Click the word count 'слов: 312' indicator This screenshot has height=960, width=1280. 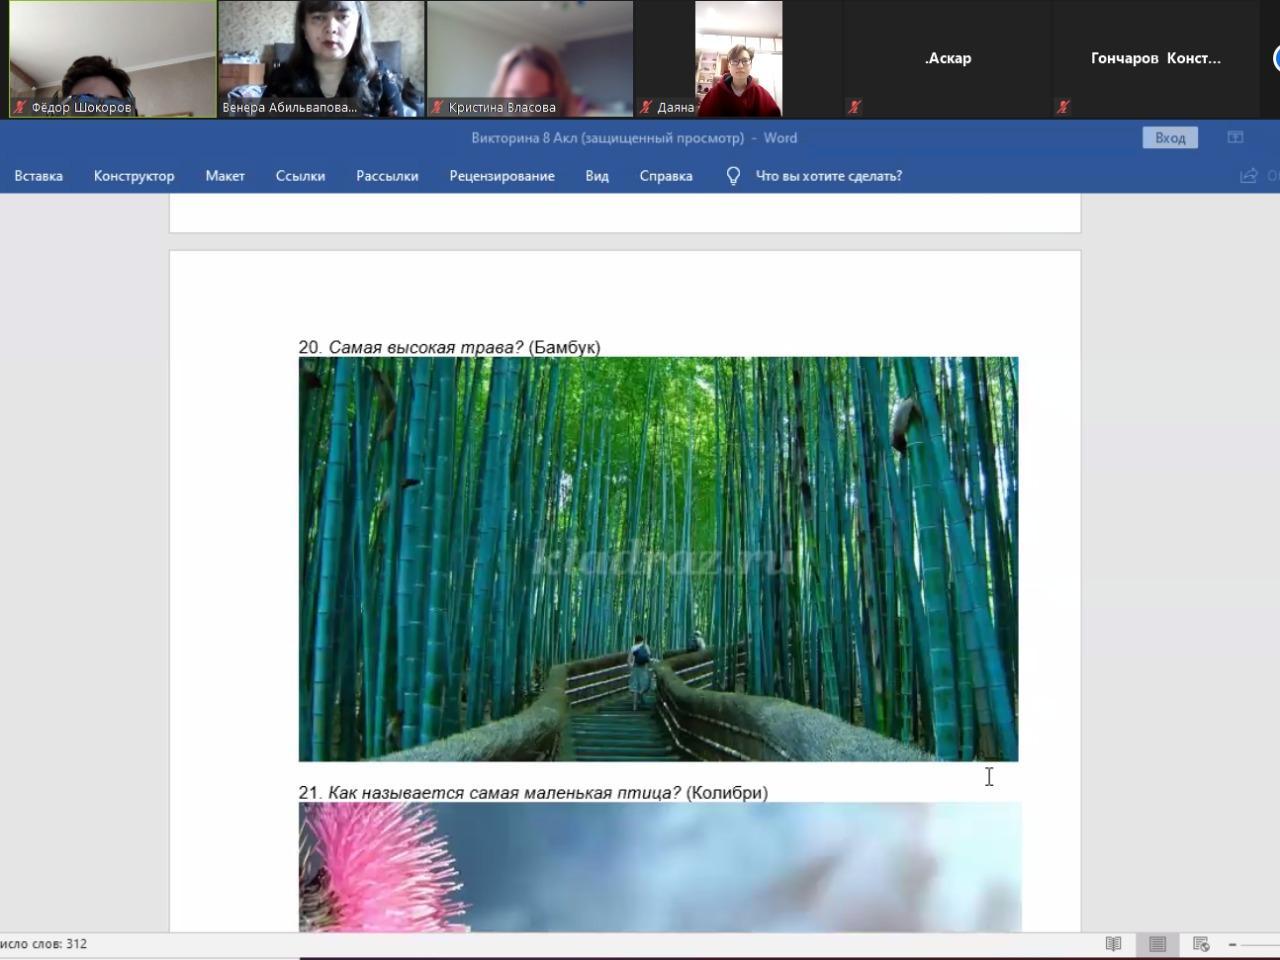(44, 944)
